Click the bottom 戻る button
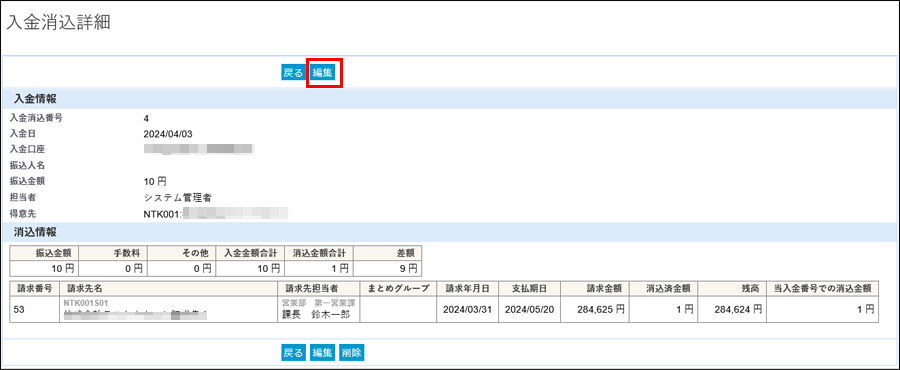The height and width of the screenshot is (370, 900). tap(293, 352)
